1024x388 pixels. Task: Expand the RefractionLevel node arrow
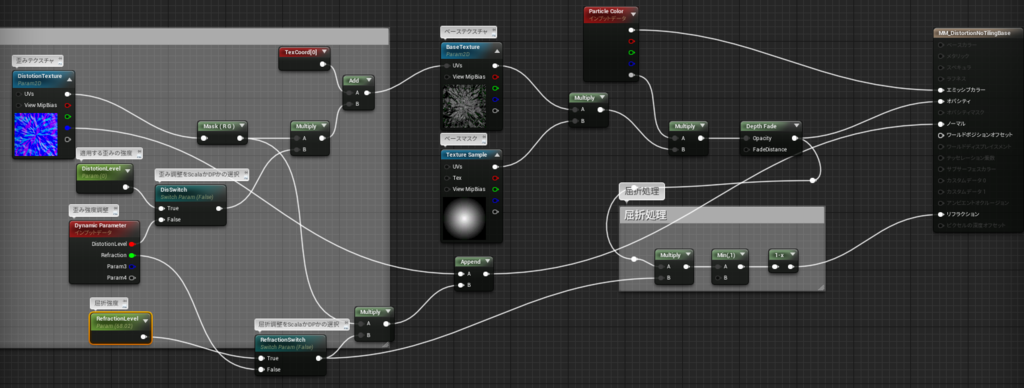pos(145,321)
